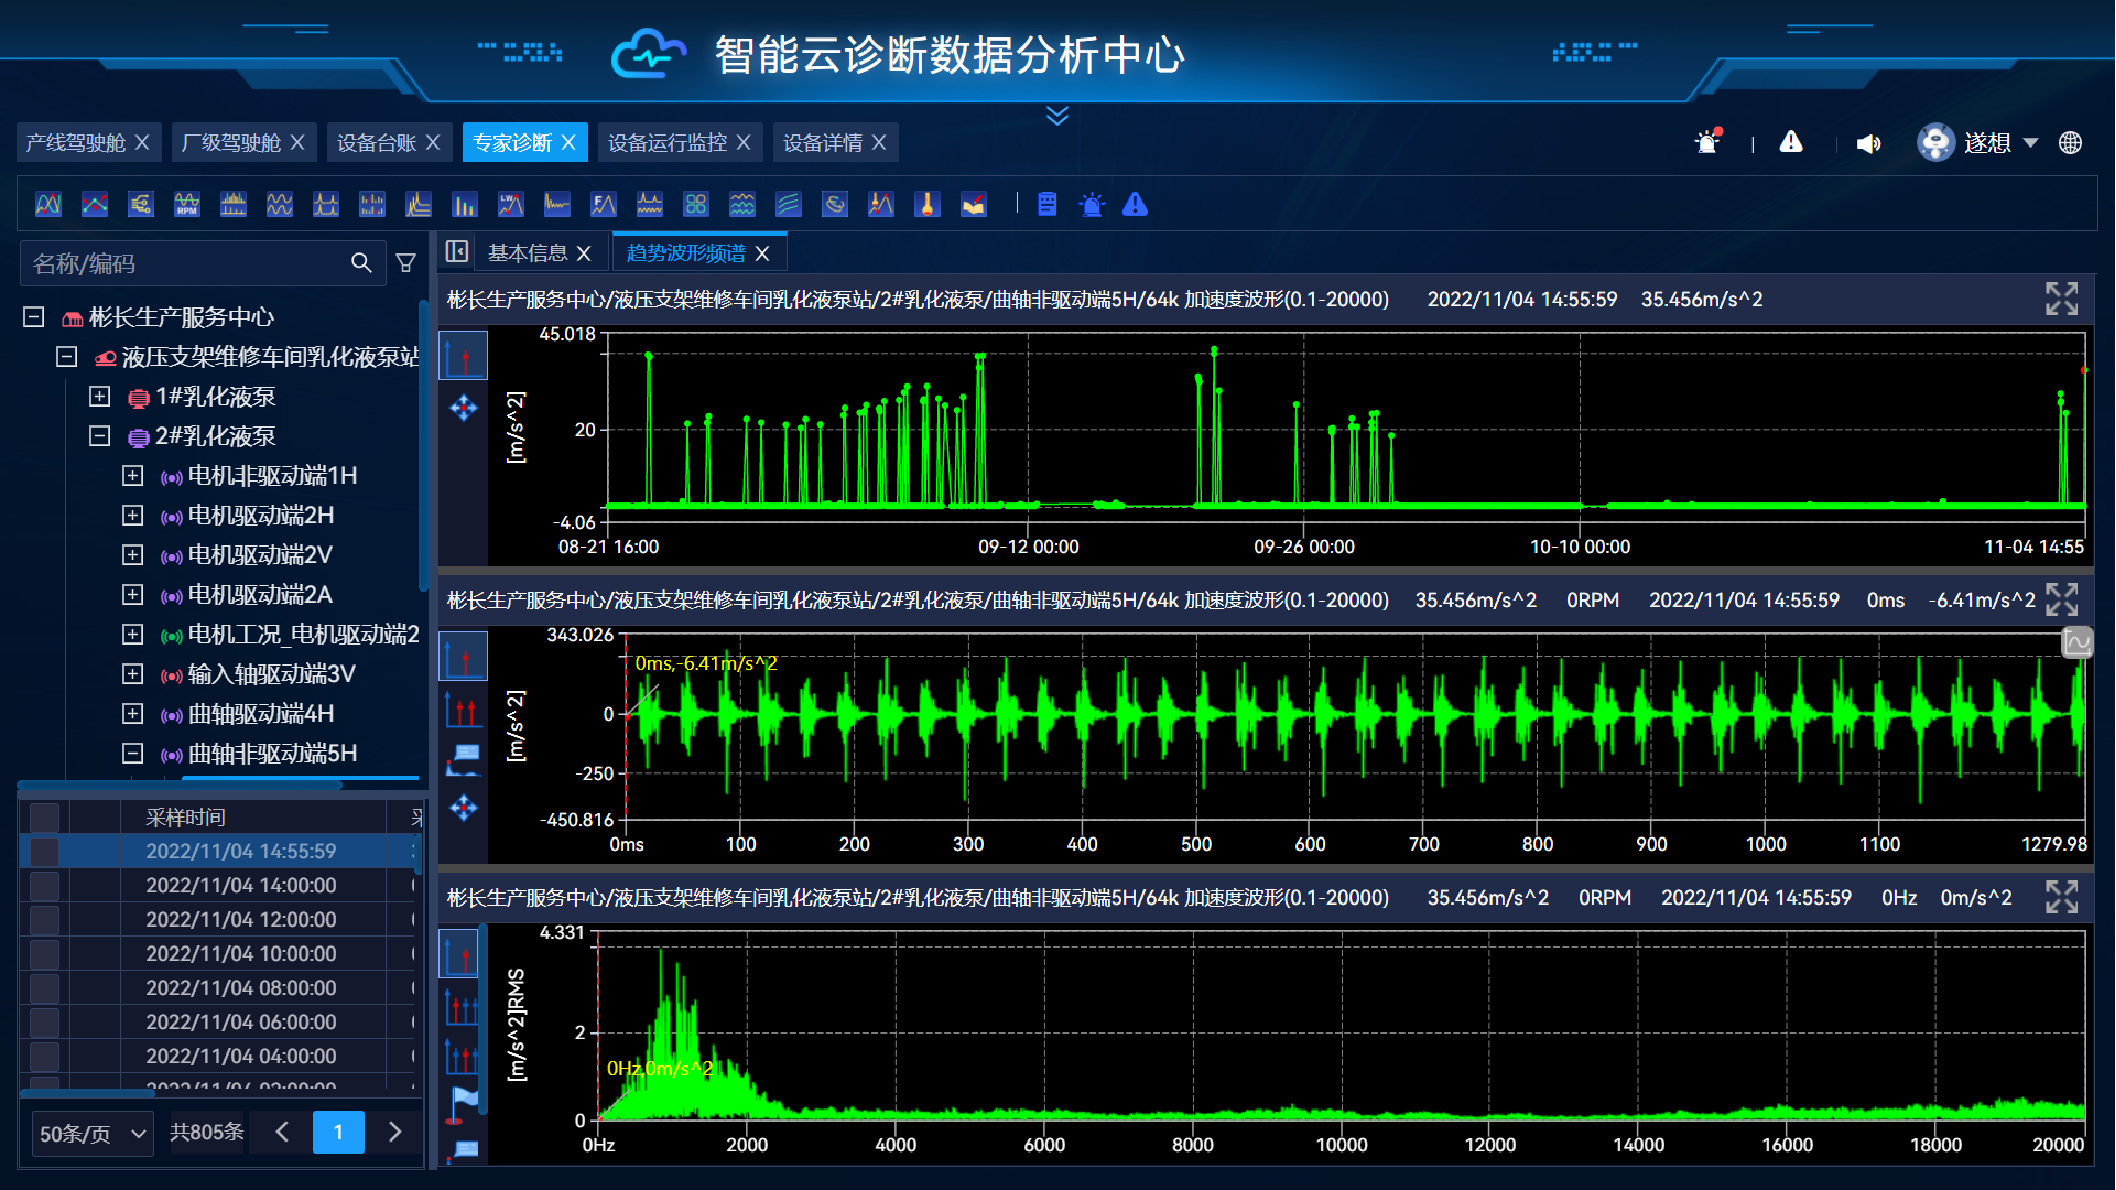Check the box for 2022/11/04 14:00:00 row
Viewport: 2116px width, 1190px height.
click(44, 885)
